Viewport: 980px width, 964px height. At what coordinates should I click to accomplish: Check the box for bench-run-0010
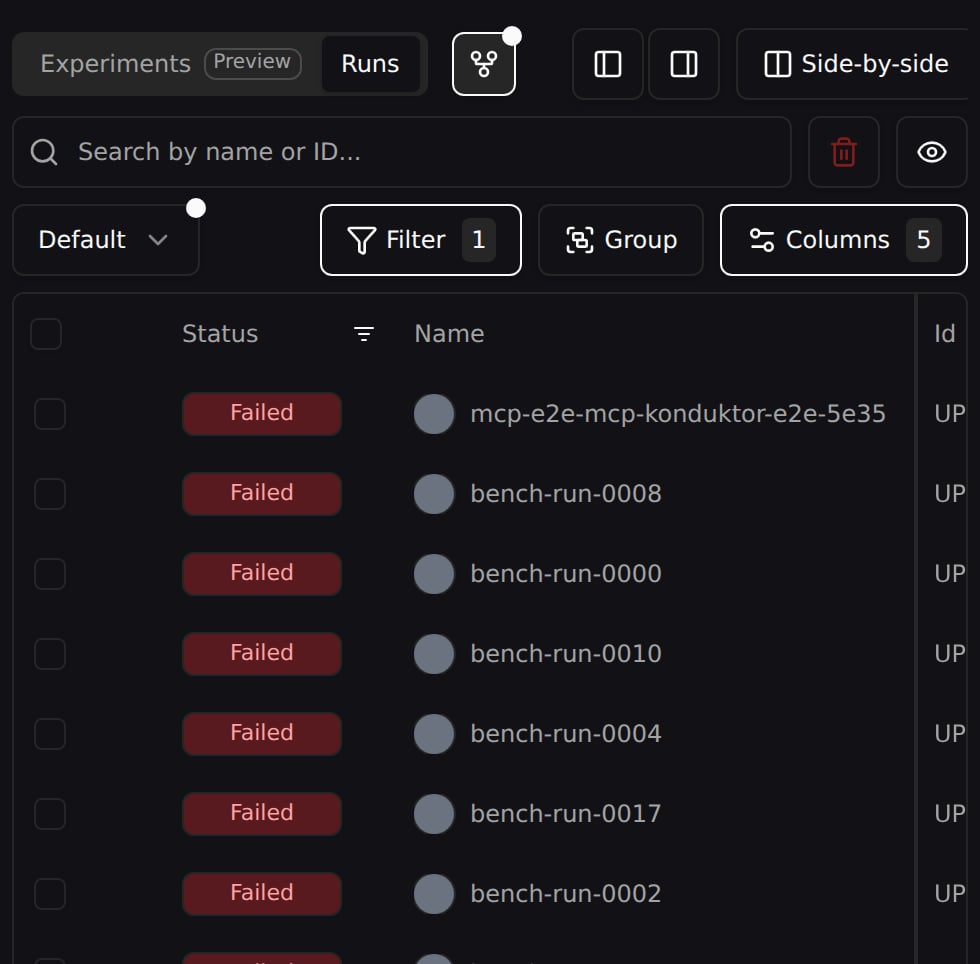click(x=50, y=654)
